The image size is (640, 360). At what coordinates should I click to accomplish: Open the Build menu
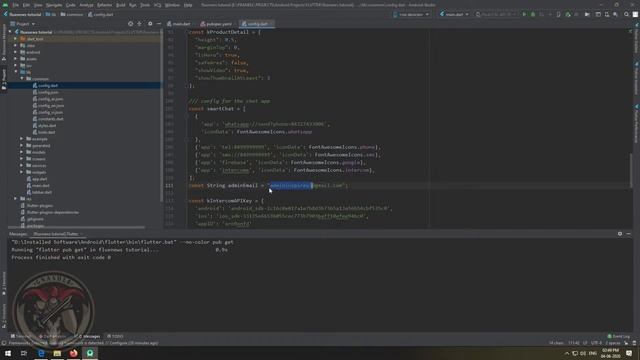tap(121, 5)
